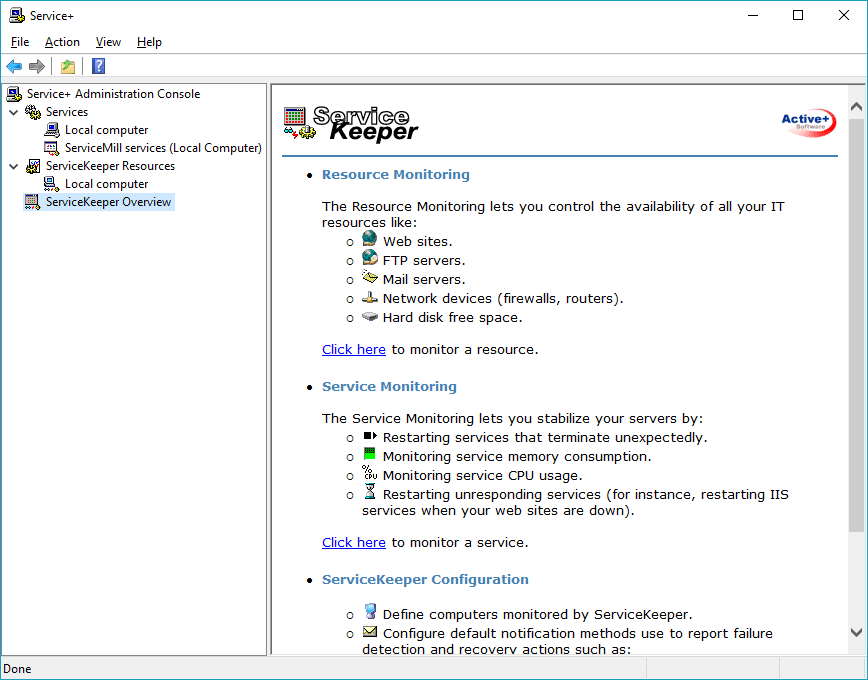Open the View menu
Screen dimensions: 868x680
108,42
